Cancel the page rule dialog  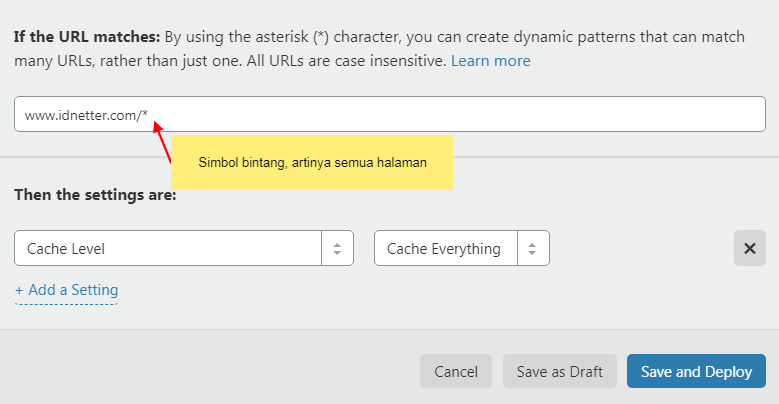pyautogui.click(x=455, y=371)
